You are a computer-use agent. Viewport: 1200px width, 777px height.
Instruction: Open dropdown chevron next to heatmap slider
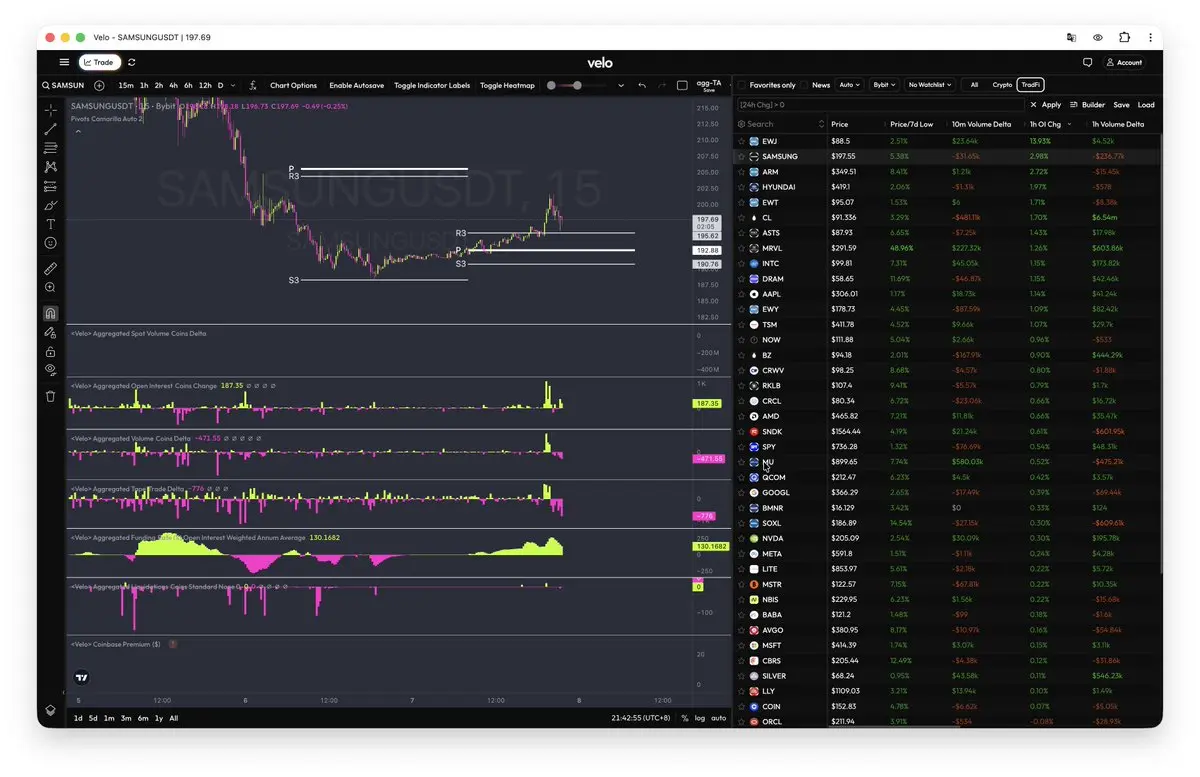tap(621, 85)
